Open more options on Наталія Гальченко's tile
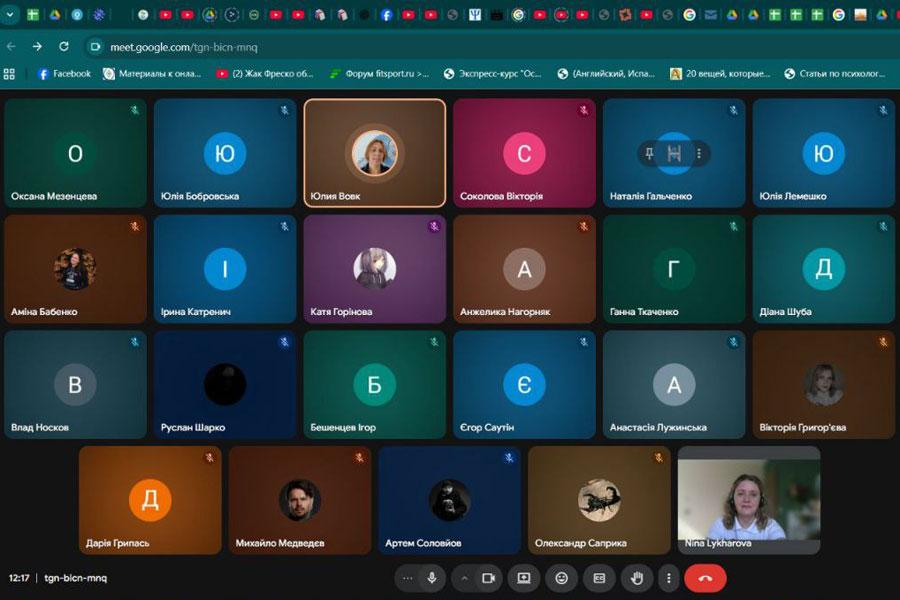Screen dimensions: 900x600 pyautogui.click(x=699, y=153)
